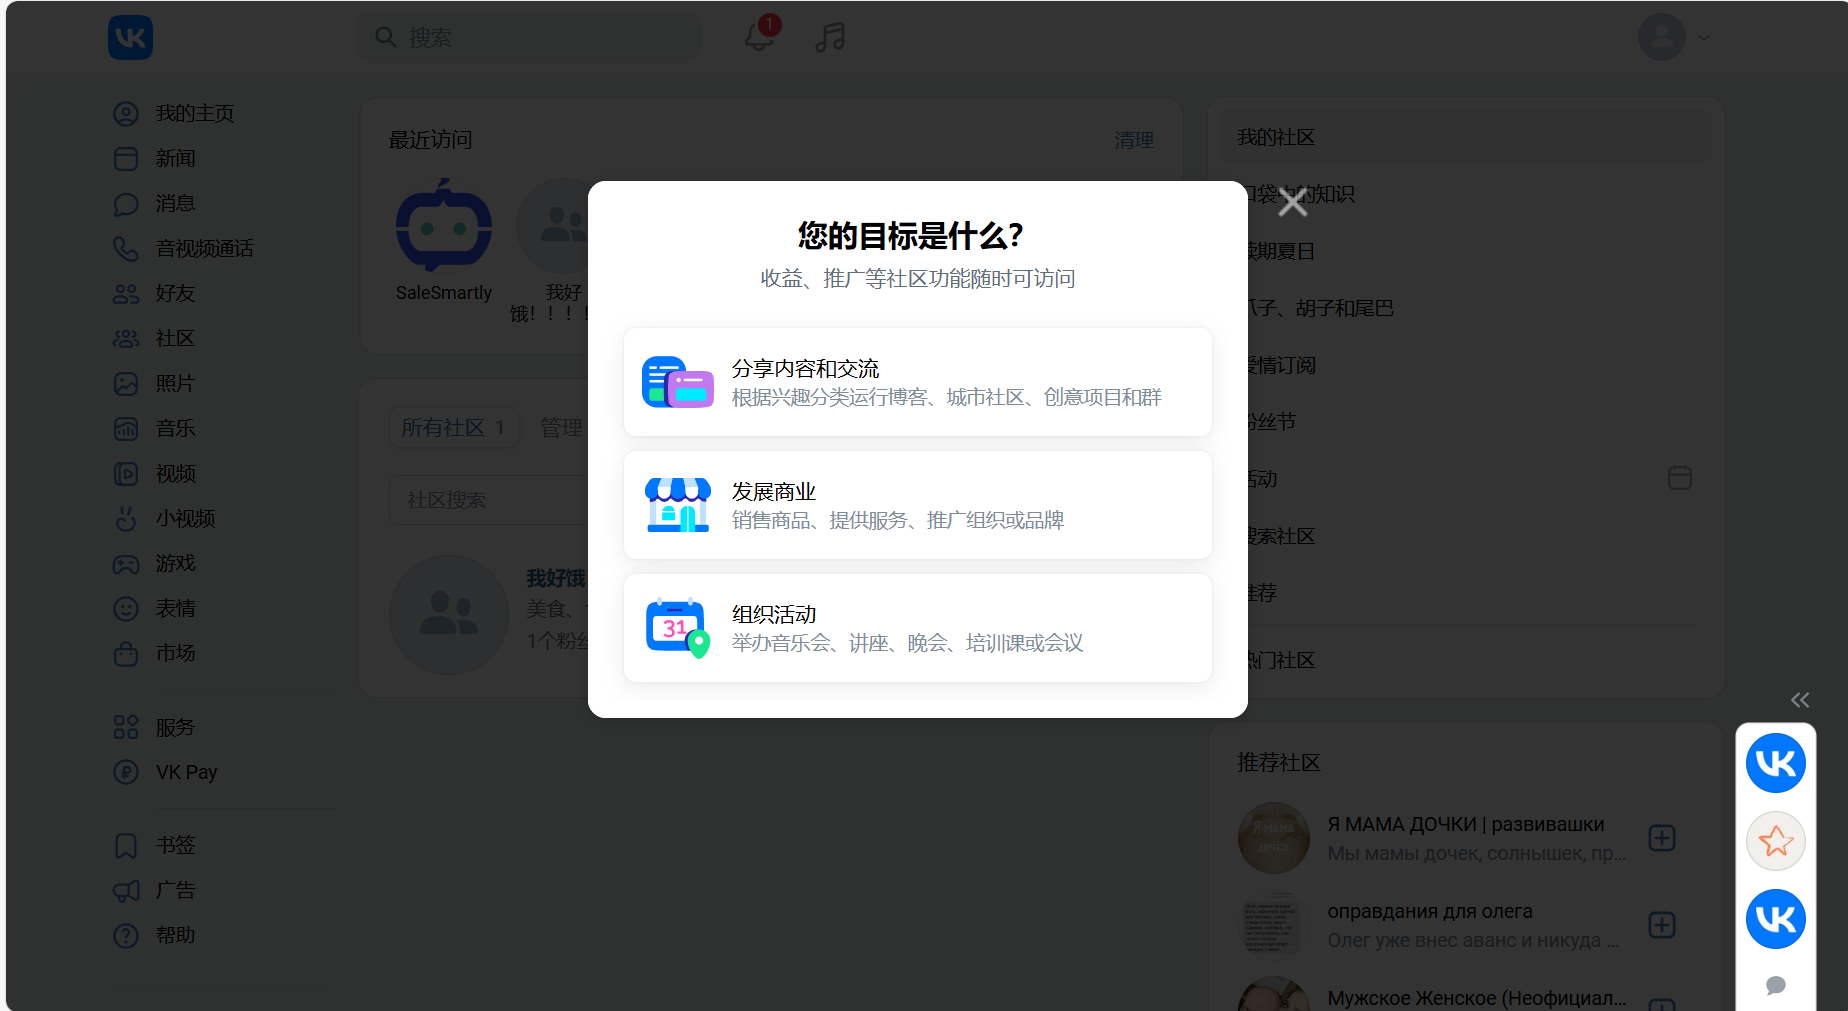Switch to the 所有社区 tab
The image size is (1848, 1011).
pyautogui.click(x=453, y=427)
